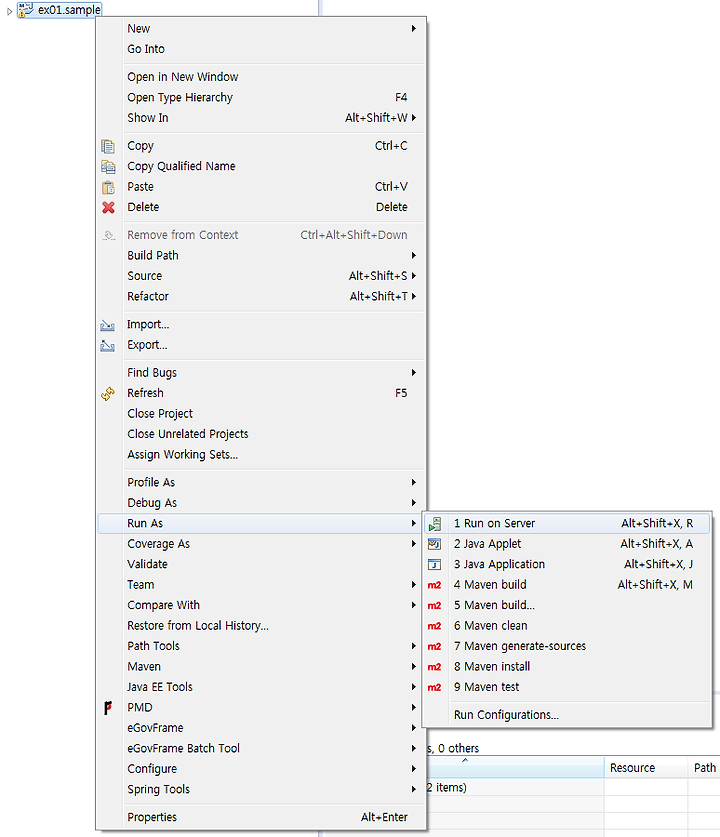Choose Go Into
The width and height of the screenshot is (720, 837).
tap(262, 49)
